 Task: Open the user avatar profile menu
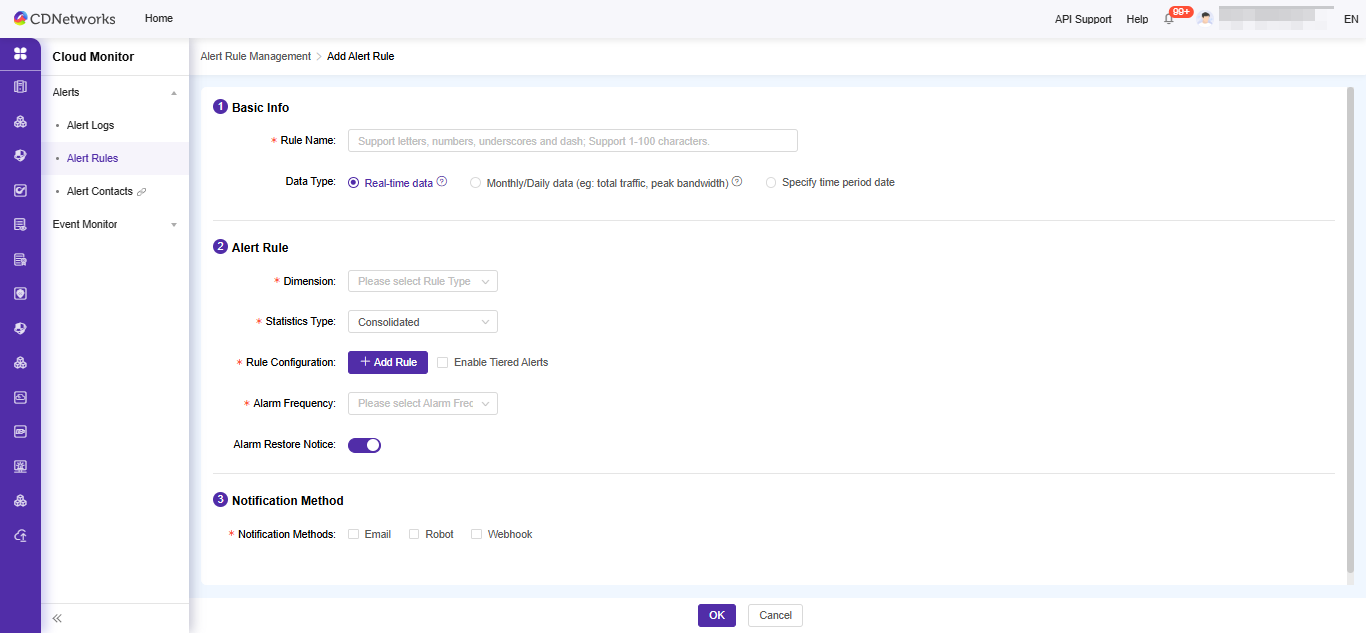click(1205, 19)
